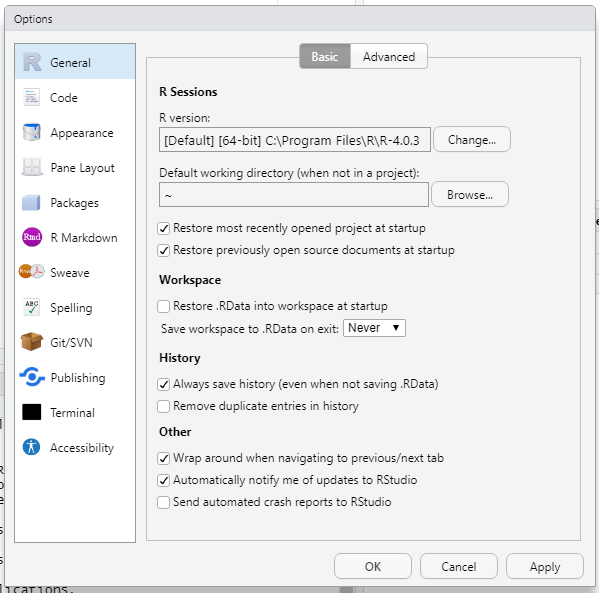The image size is (599, 593).
Task: Select the Accessibility person icon
Action: [31, 447]
